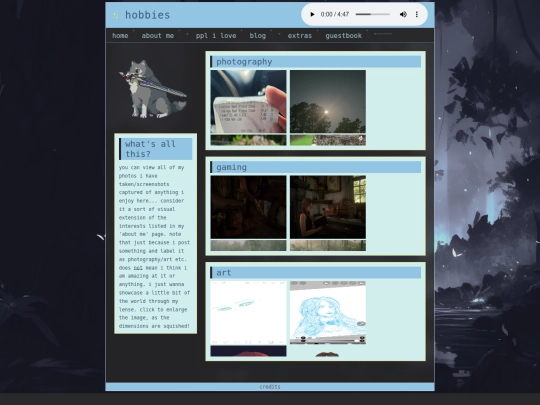Click the 0:00 / 4:47 time display
540x405 pixels.
click(335, 14)
